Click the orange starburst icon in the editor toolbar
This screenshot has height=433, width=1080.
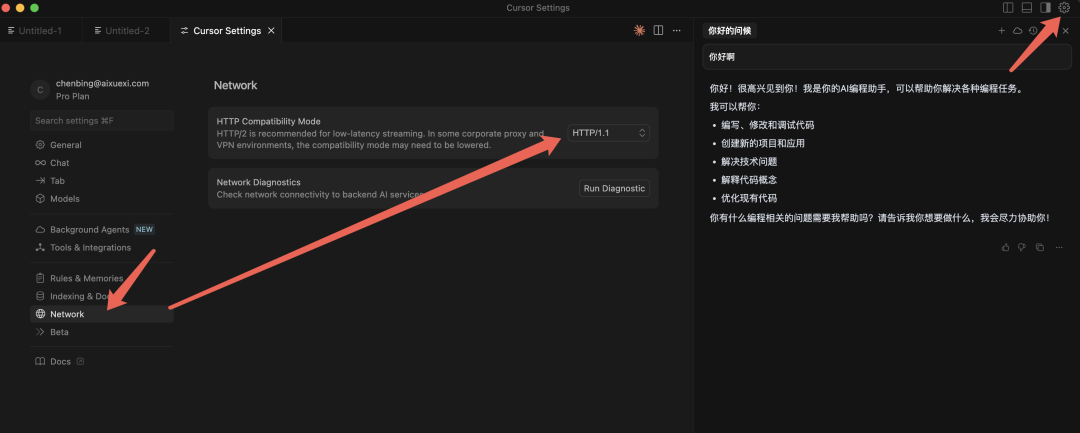(x=639, y=30)
